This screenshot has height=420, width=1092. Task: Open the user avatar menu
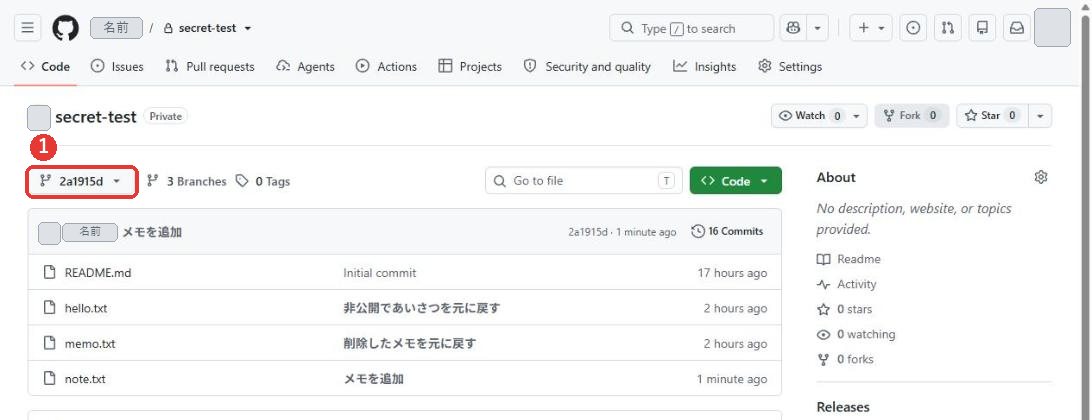[x=1052, y=28]
